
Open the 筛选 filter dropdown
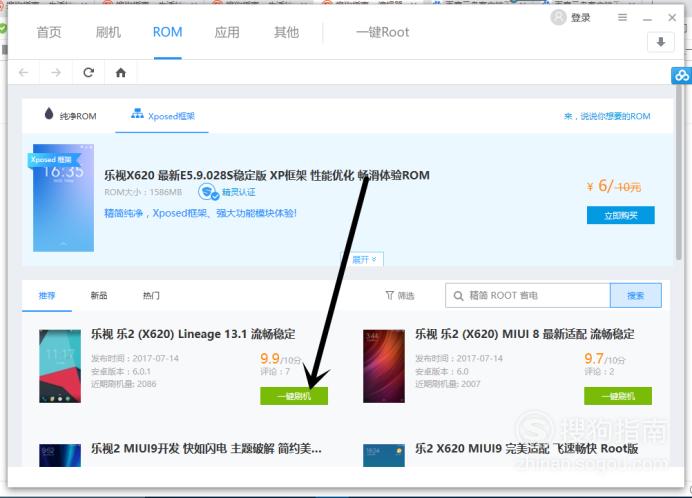click(400, 295)
